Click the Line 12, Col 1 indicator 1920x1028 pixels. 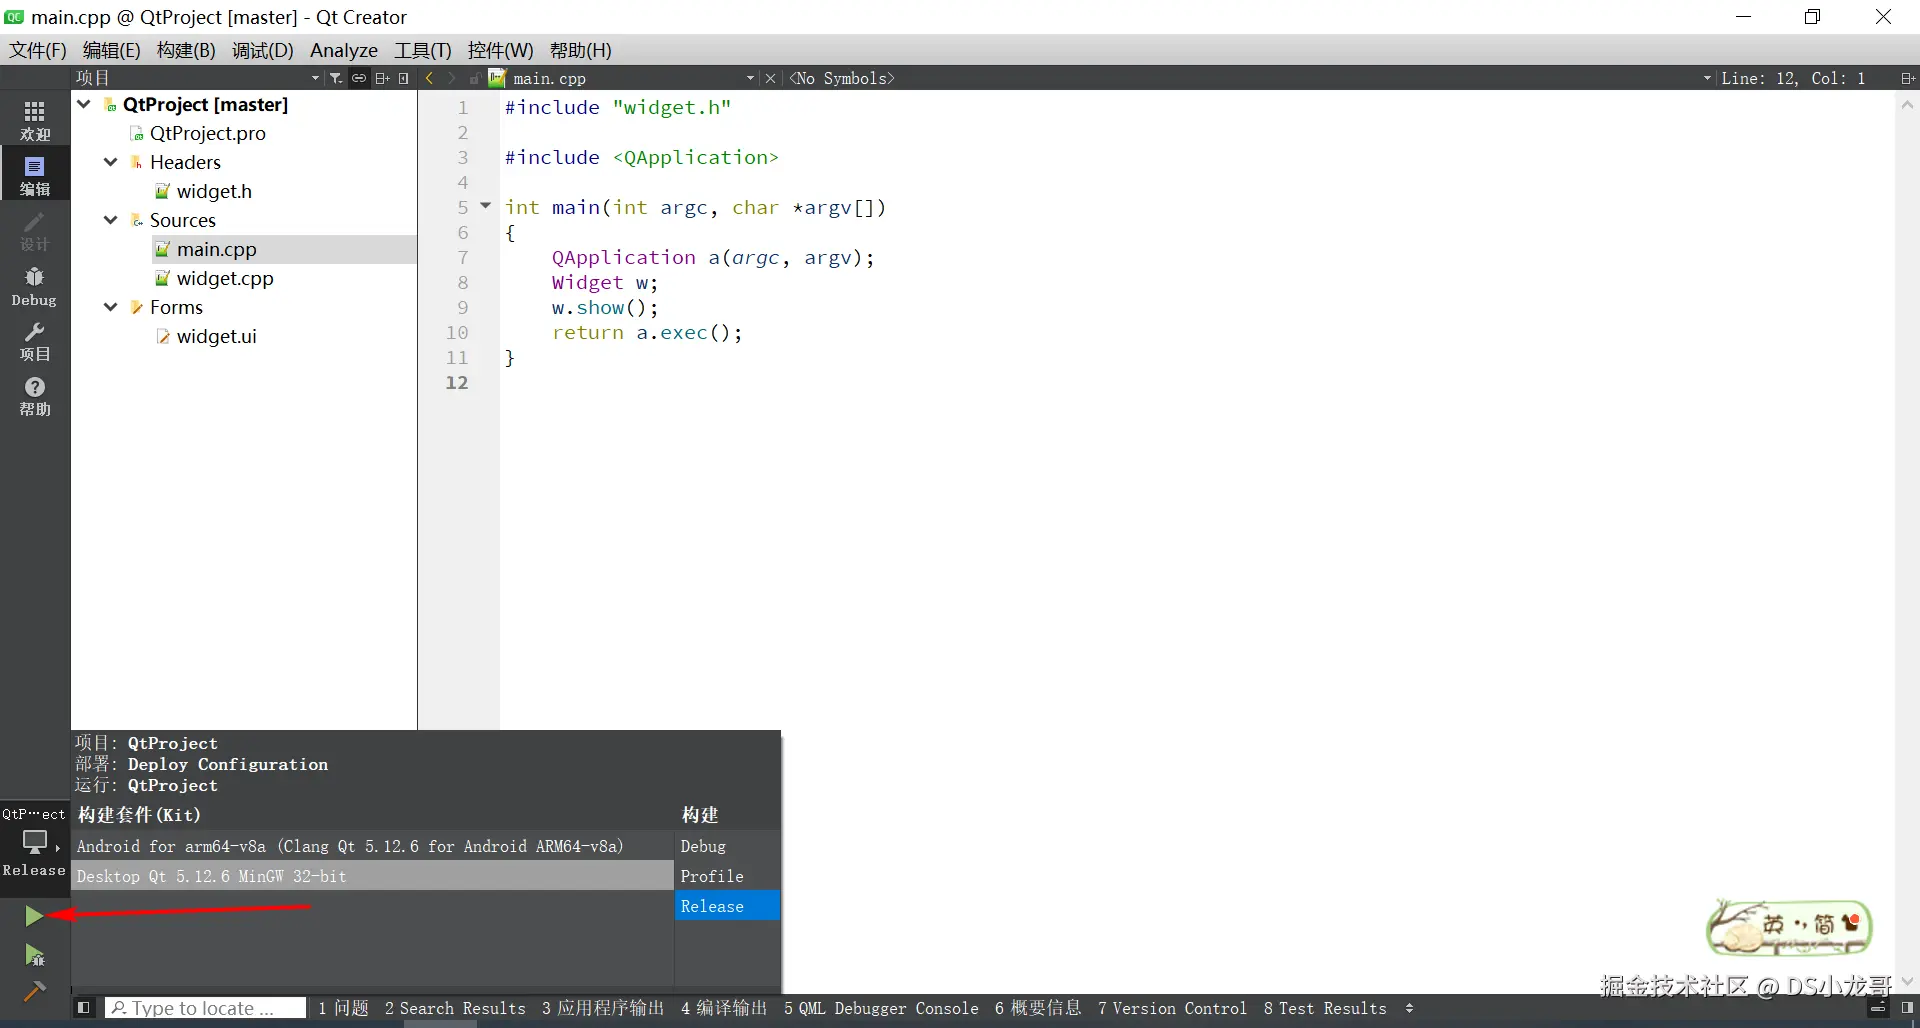coord(1793,78)
